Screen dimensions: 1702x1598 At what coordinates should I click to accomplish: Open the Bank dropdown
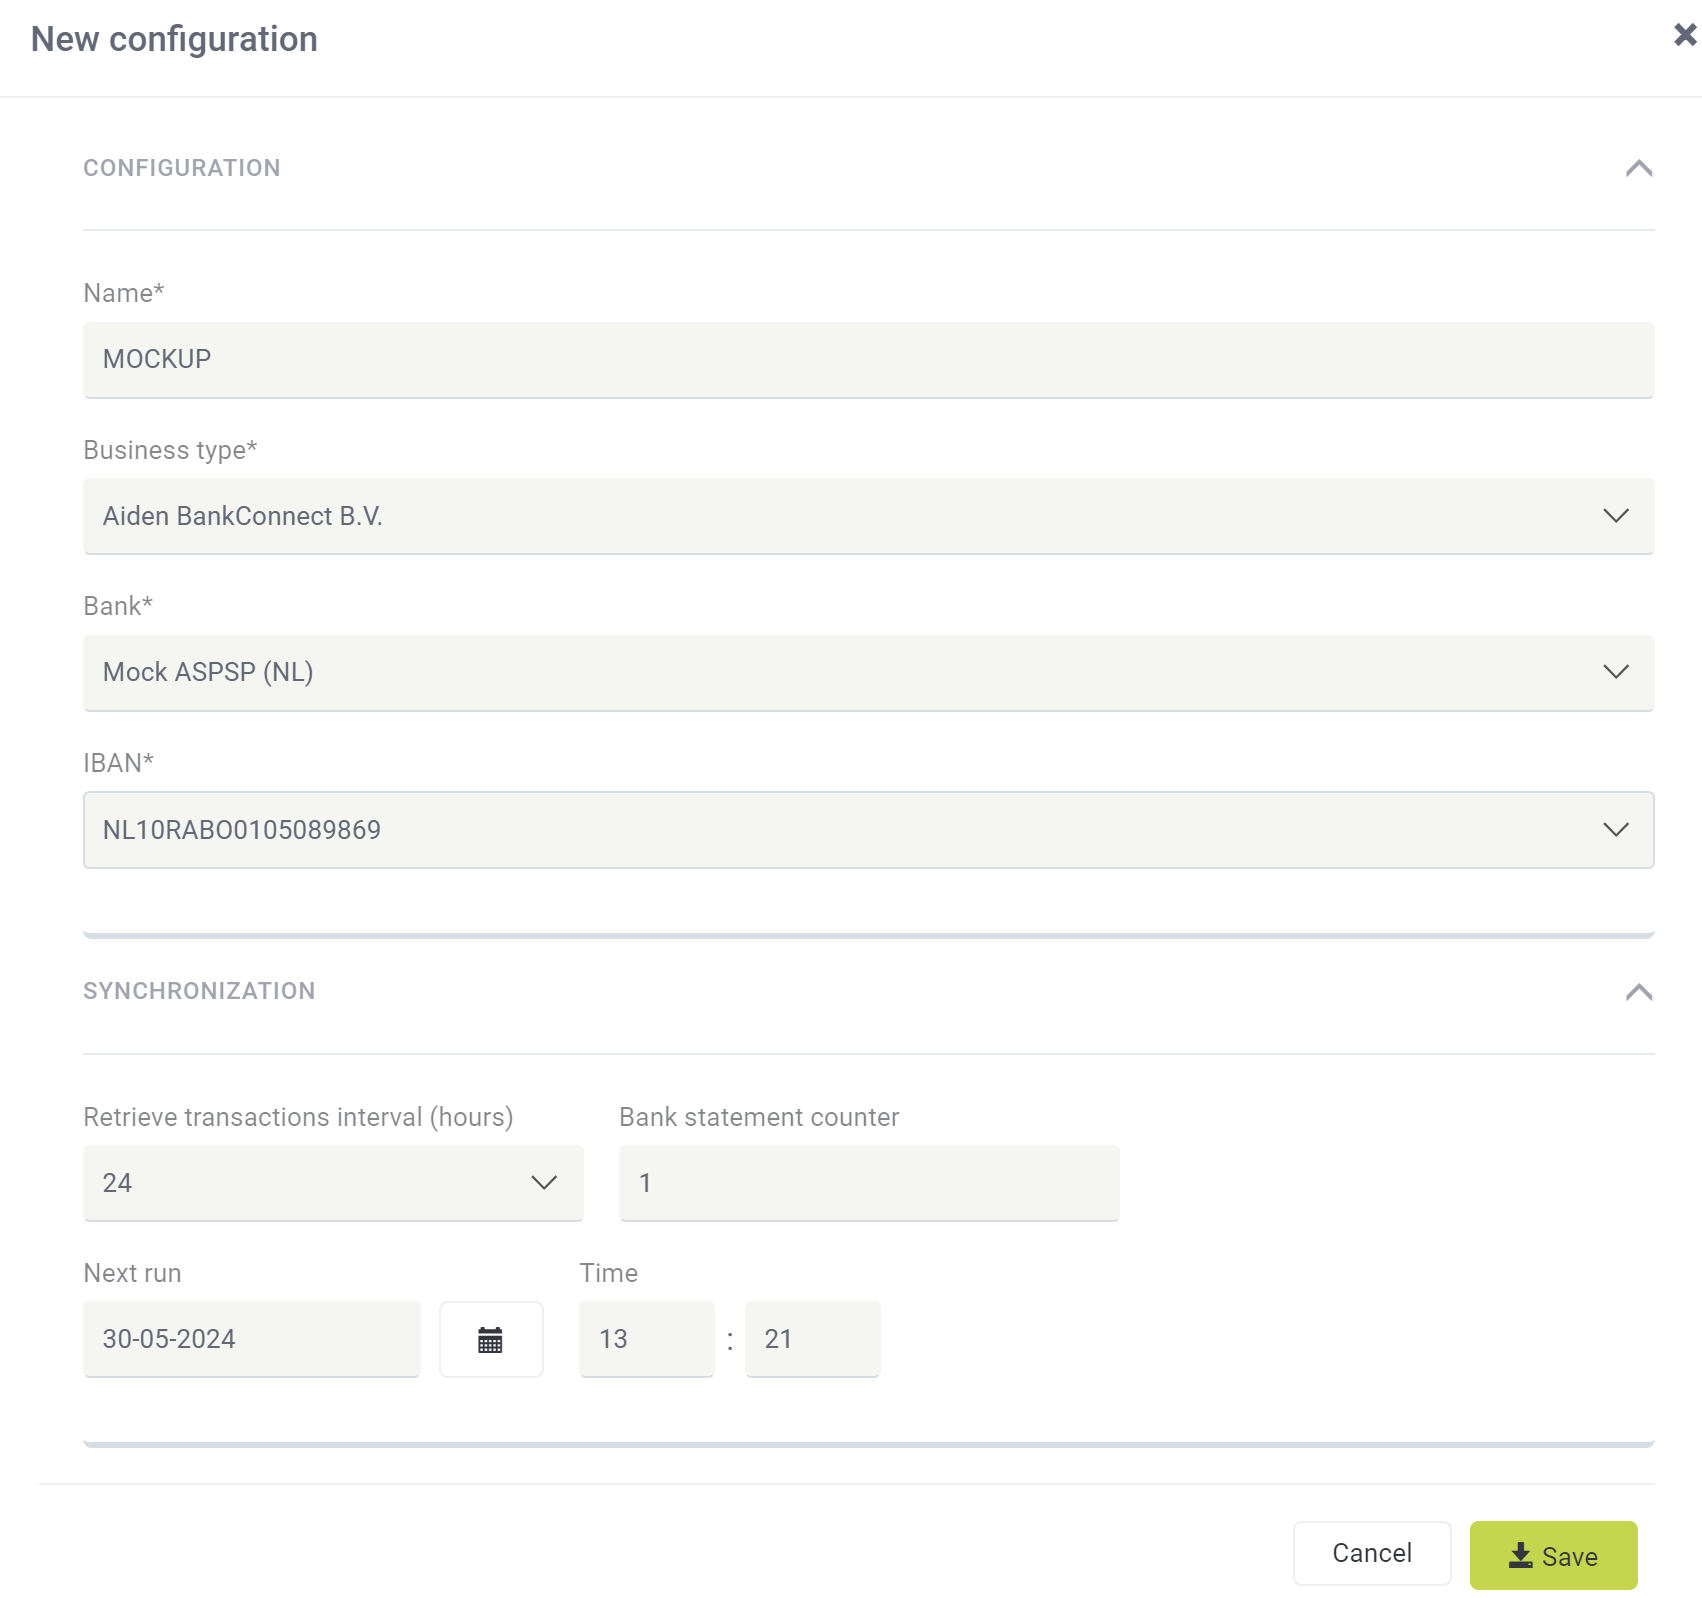tap(867, 672)
